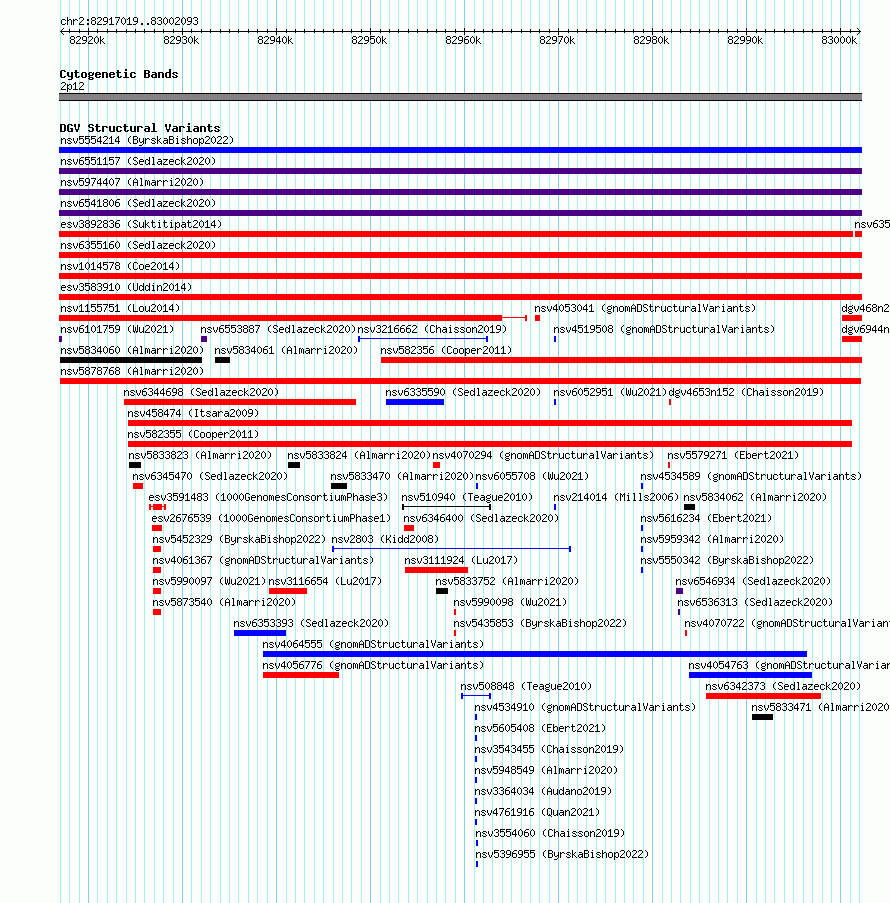Viewport: 890px width, 903px height.
Task: Click nsv6342373 (Sedlazeck2020) label
Action: [x=783, y=686]
